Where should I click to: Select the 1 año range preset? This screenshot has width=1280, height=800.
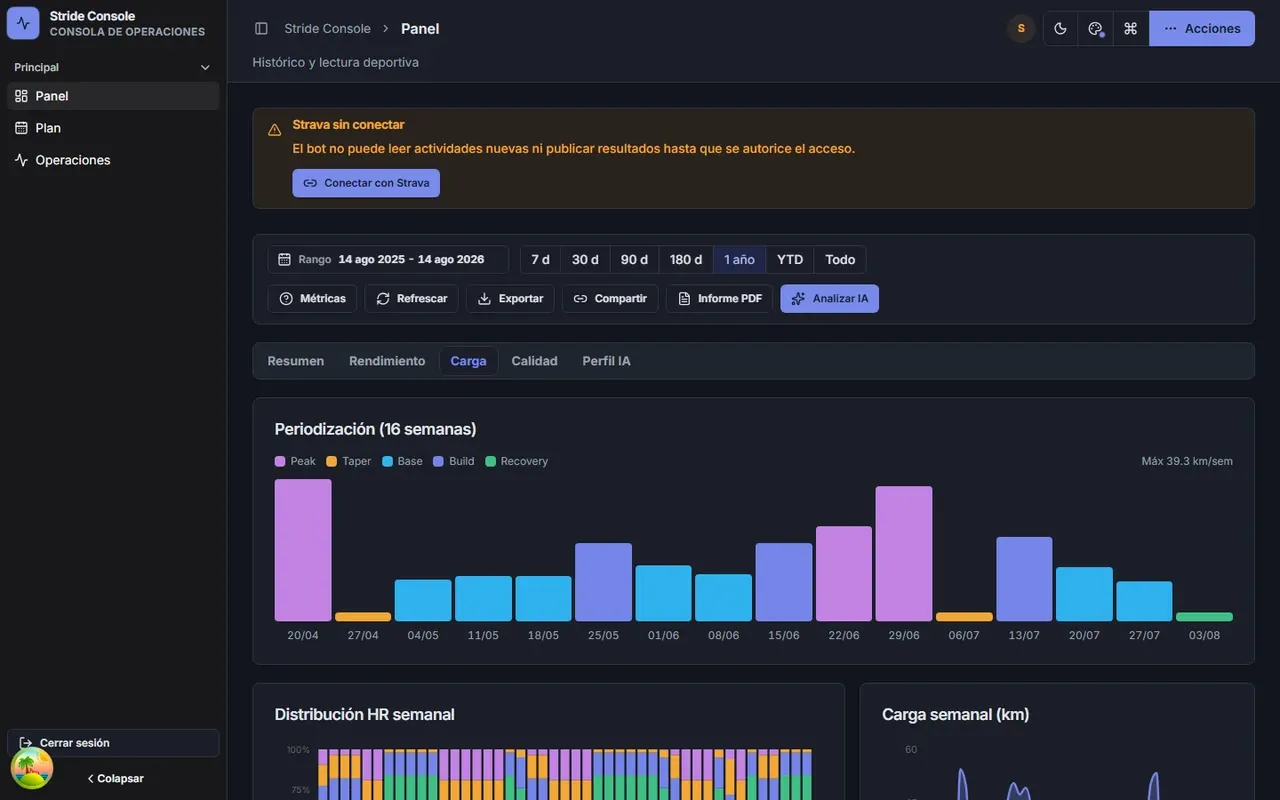click(x=740, y=260)
